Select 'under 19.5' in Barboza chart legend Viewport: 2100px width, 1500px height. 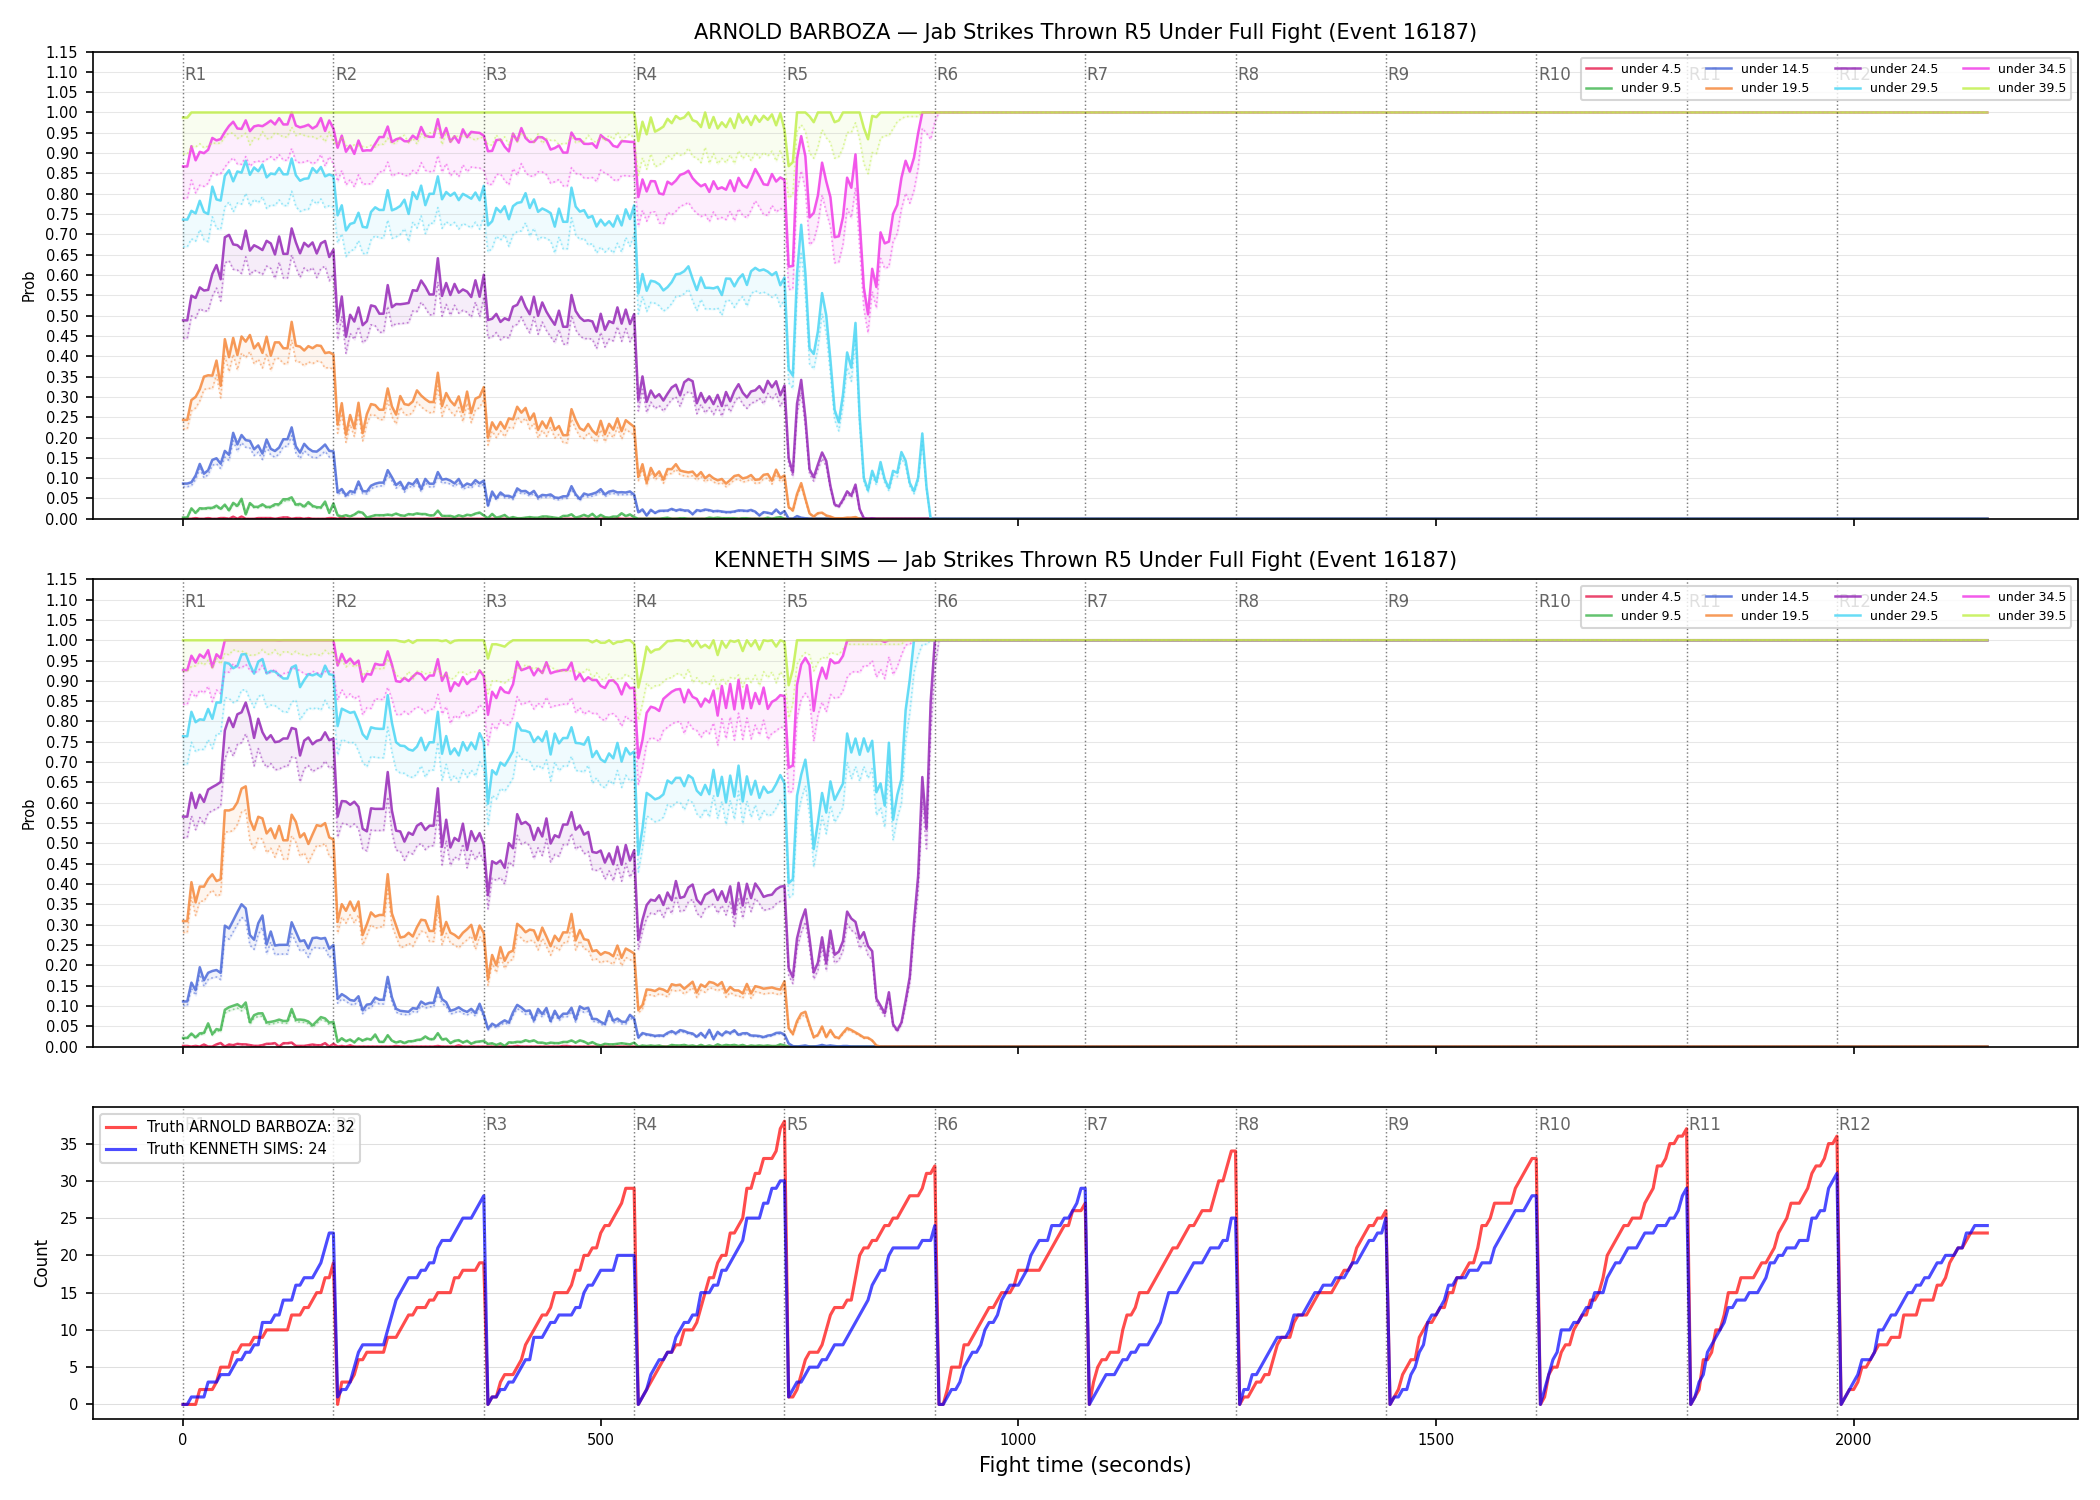1758,88
